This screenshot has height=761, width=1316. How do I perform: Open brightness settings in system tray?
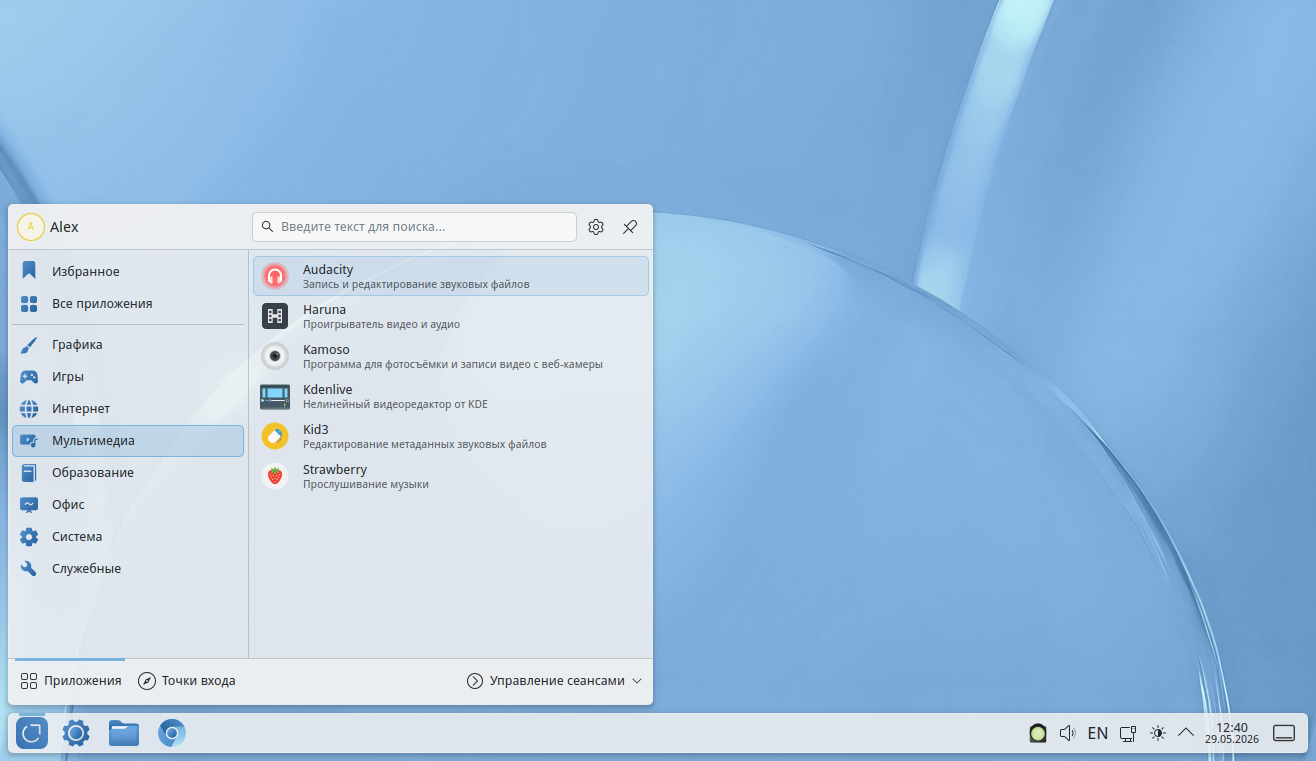1158,733
